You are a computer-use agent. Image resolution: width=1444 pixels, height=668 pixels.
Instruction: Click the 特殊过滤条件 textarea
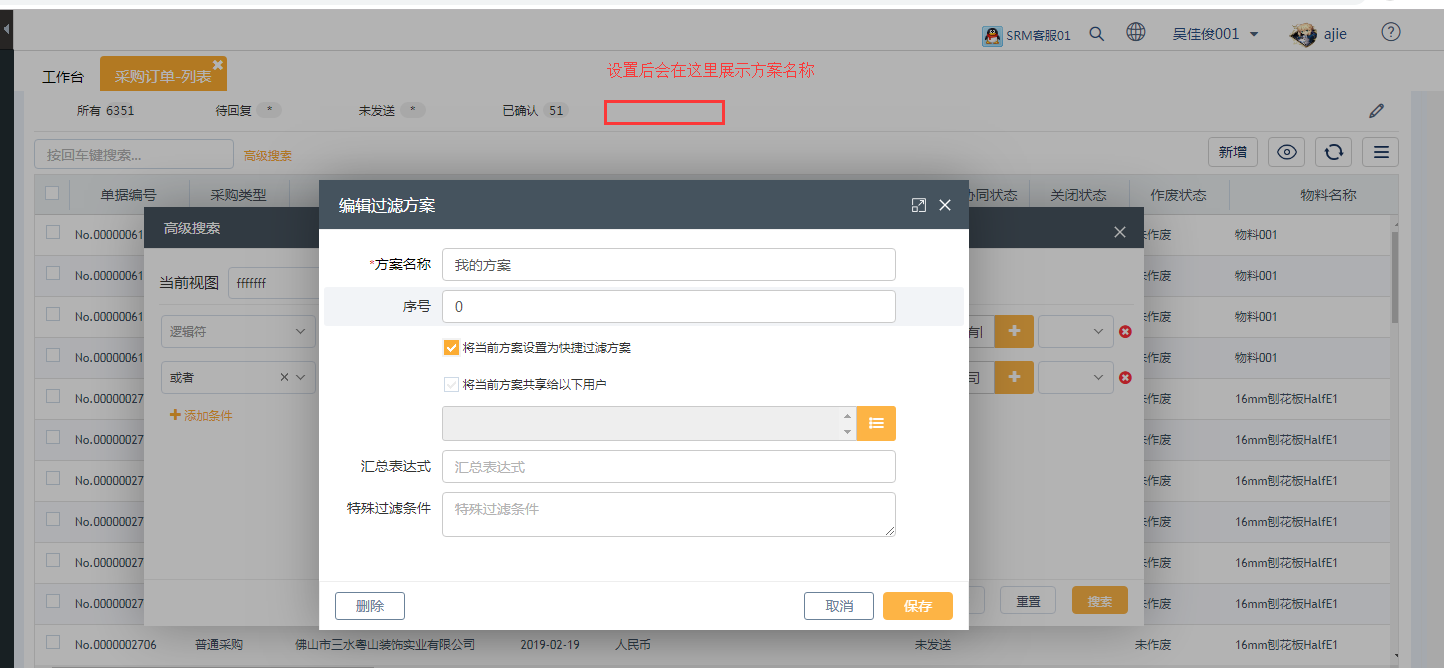coord(668,514)
